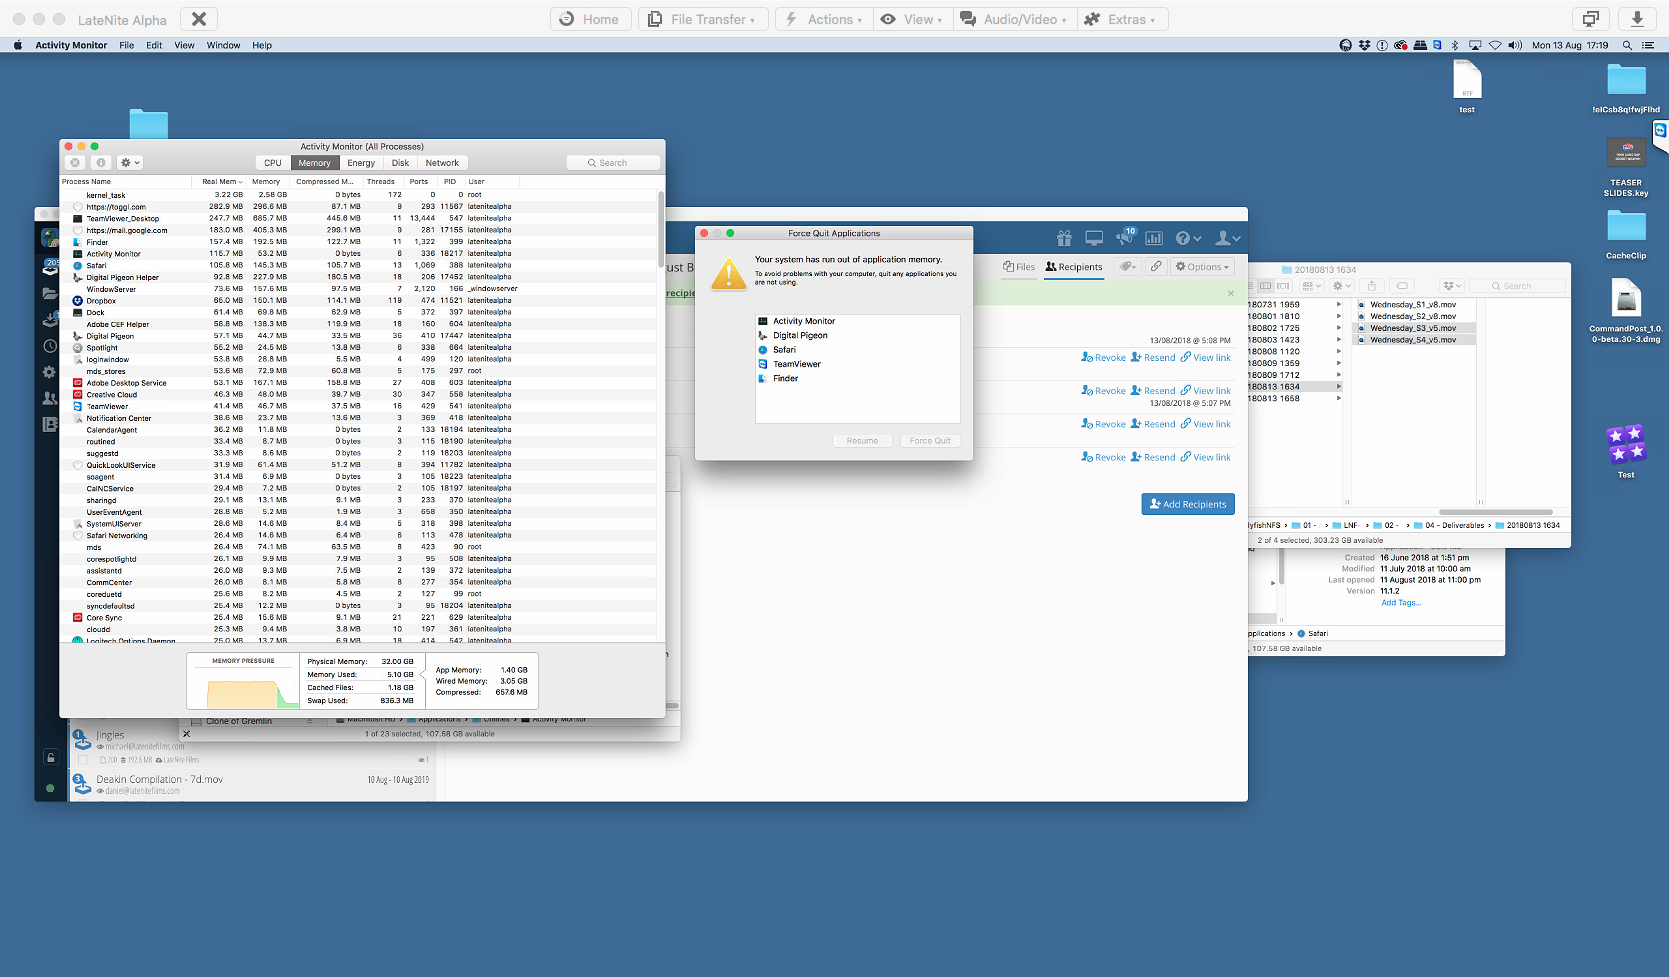Select Wednesday_S1_v8.mov in the Finder column

point(1413,304)
